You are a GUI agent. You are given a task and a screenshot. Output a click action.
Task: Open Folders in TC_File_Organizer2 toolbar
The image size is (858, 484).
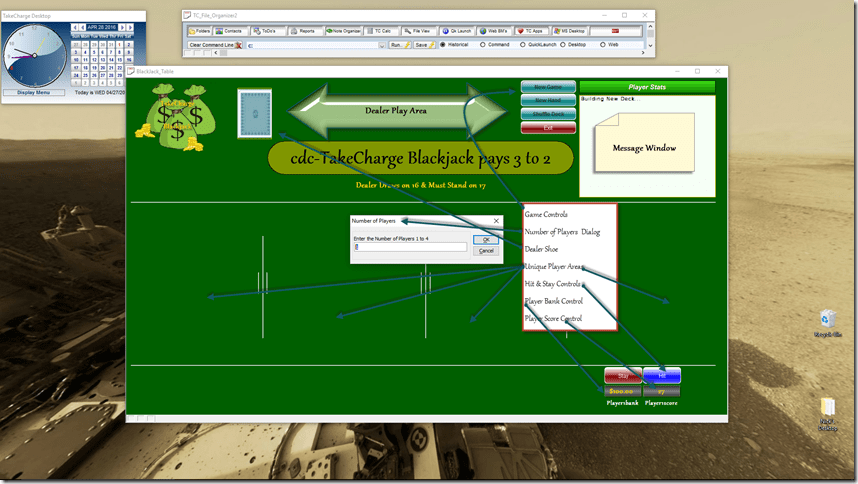pos(199,31)
